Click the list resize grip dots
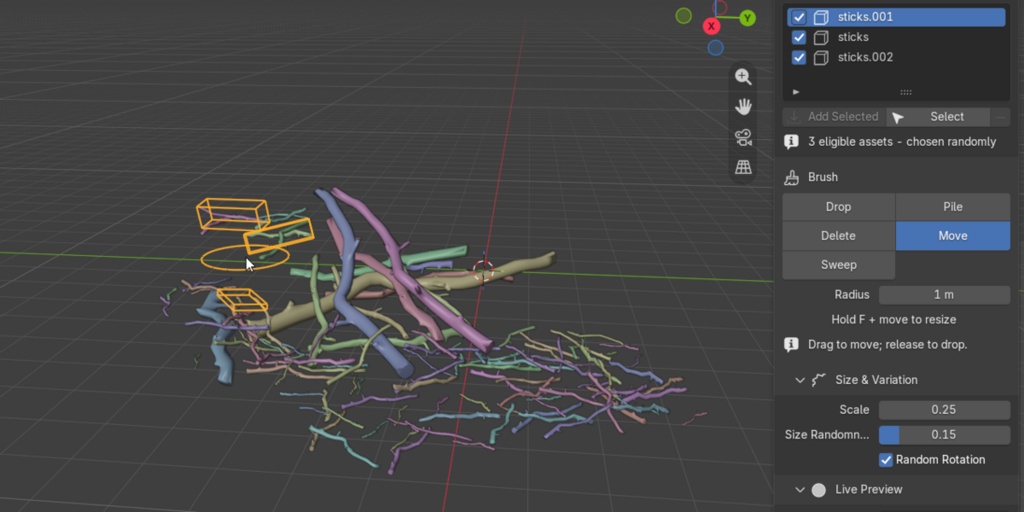This screenshot has height=512, width=1024. (906, 92)
